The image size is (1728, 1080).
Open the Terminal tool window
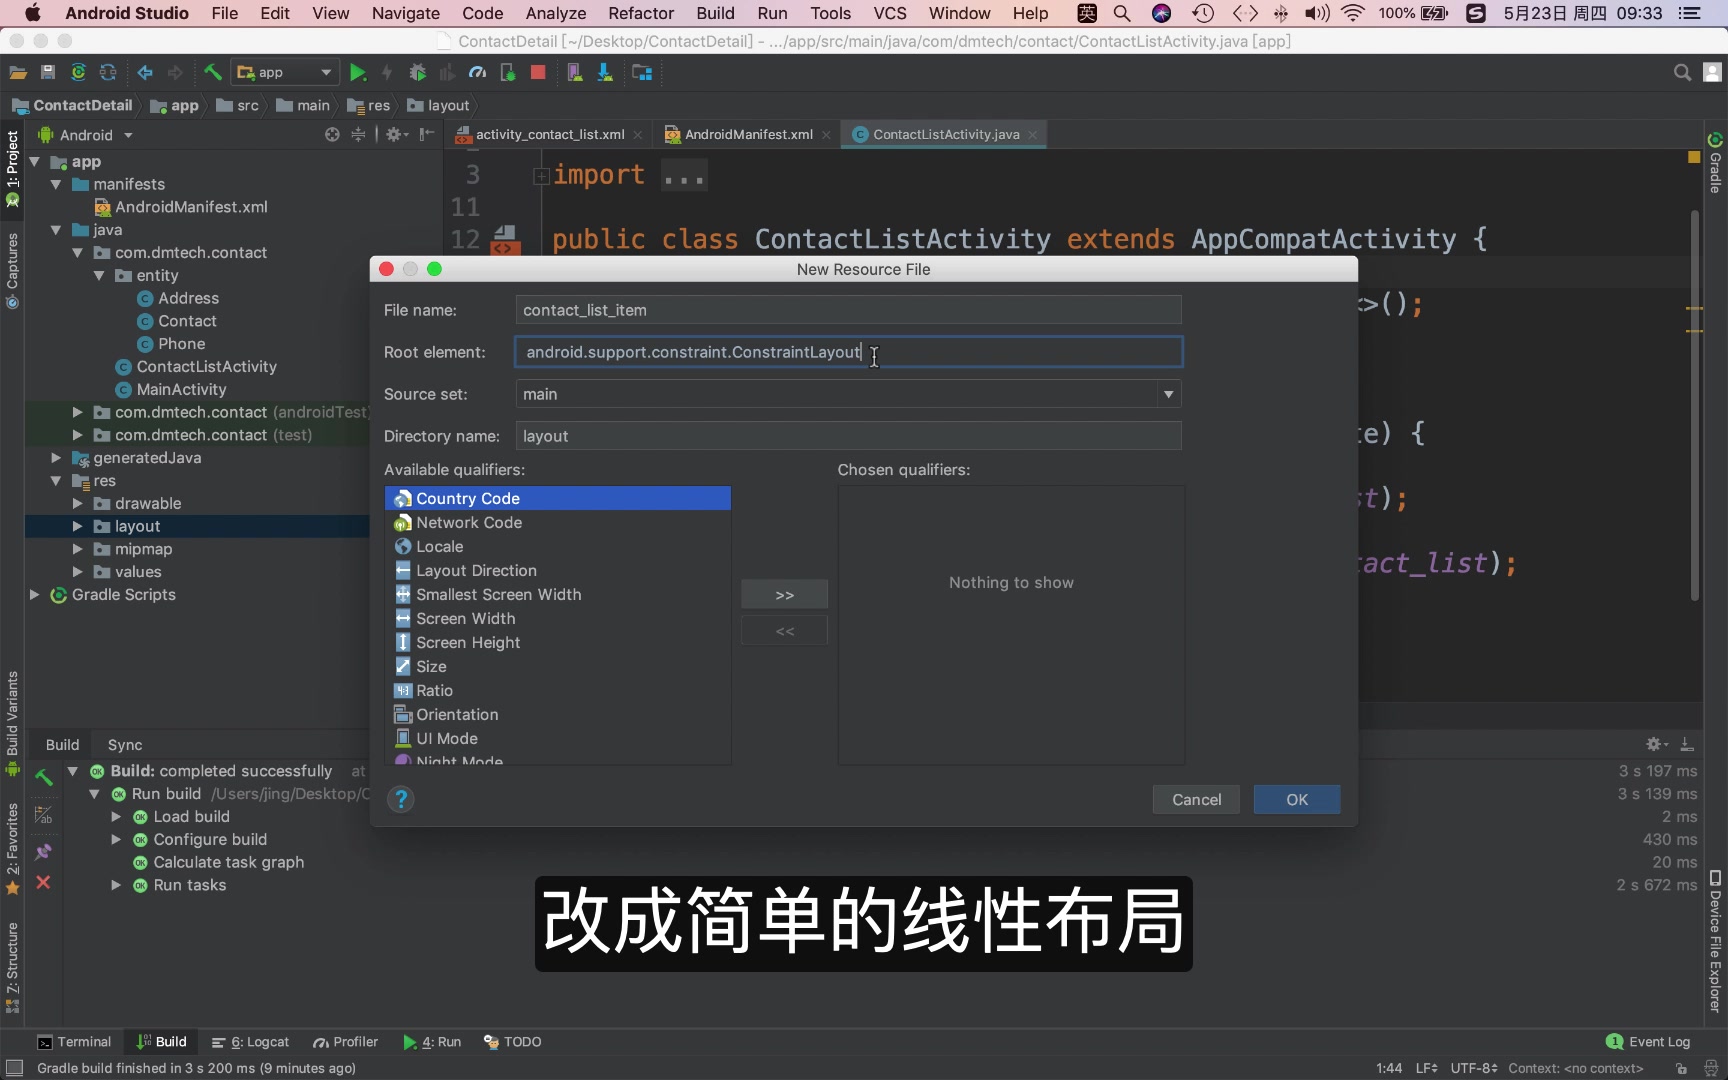pyautogui.click(x=74, y=1042)
